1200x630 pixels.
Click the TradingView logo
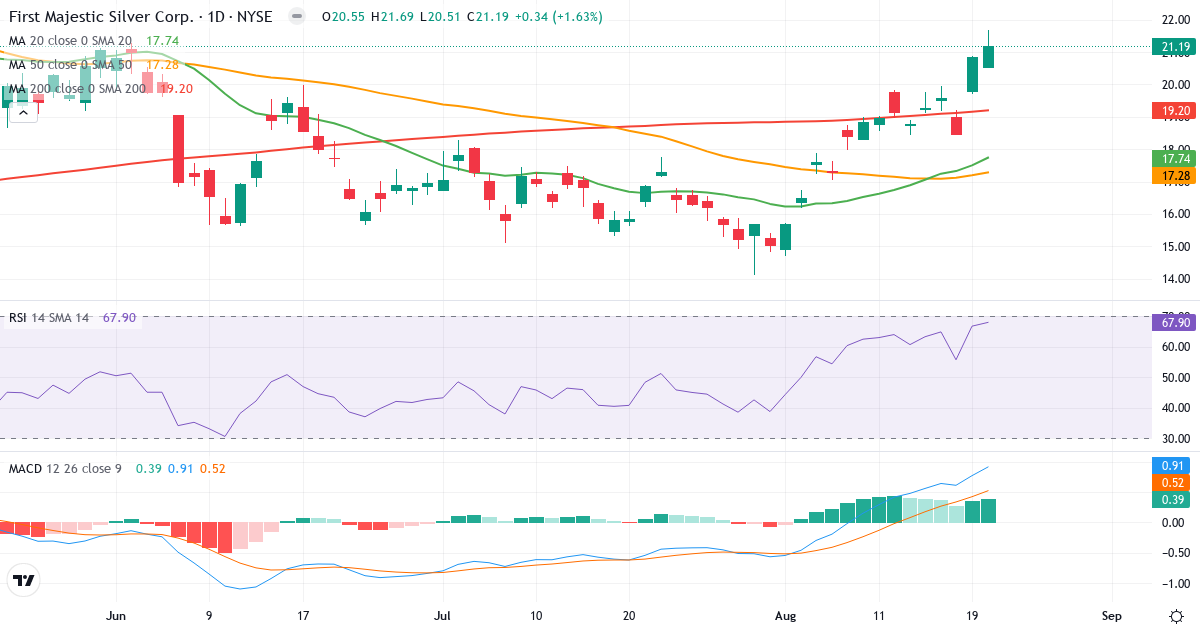[x=24, y=580]
